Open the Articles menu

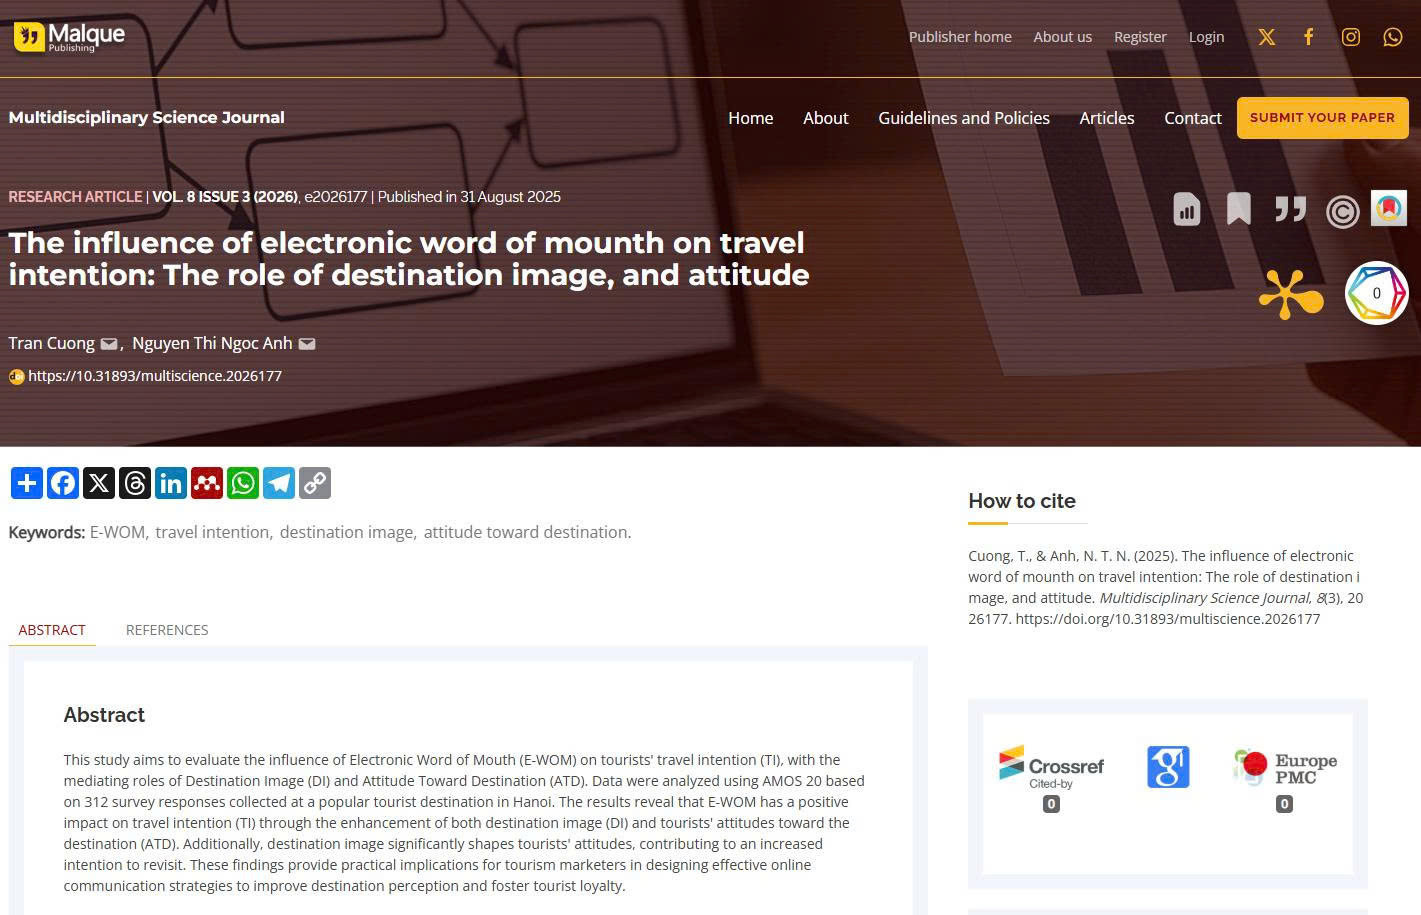click(1106, 118)
